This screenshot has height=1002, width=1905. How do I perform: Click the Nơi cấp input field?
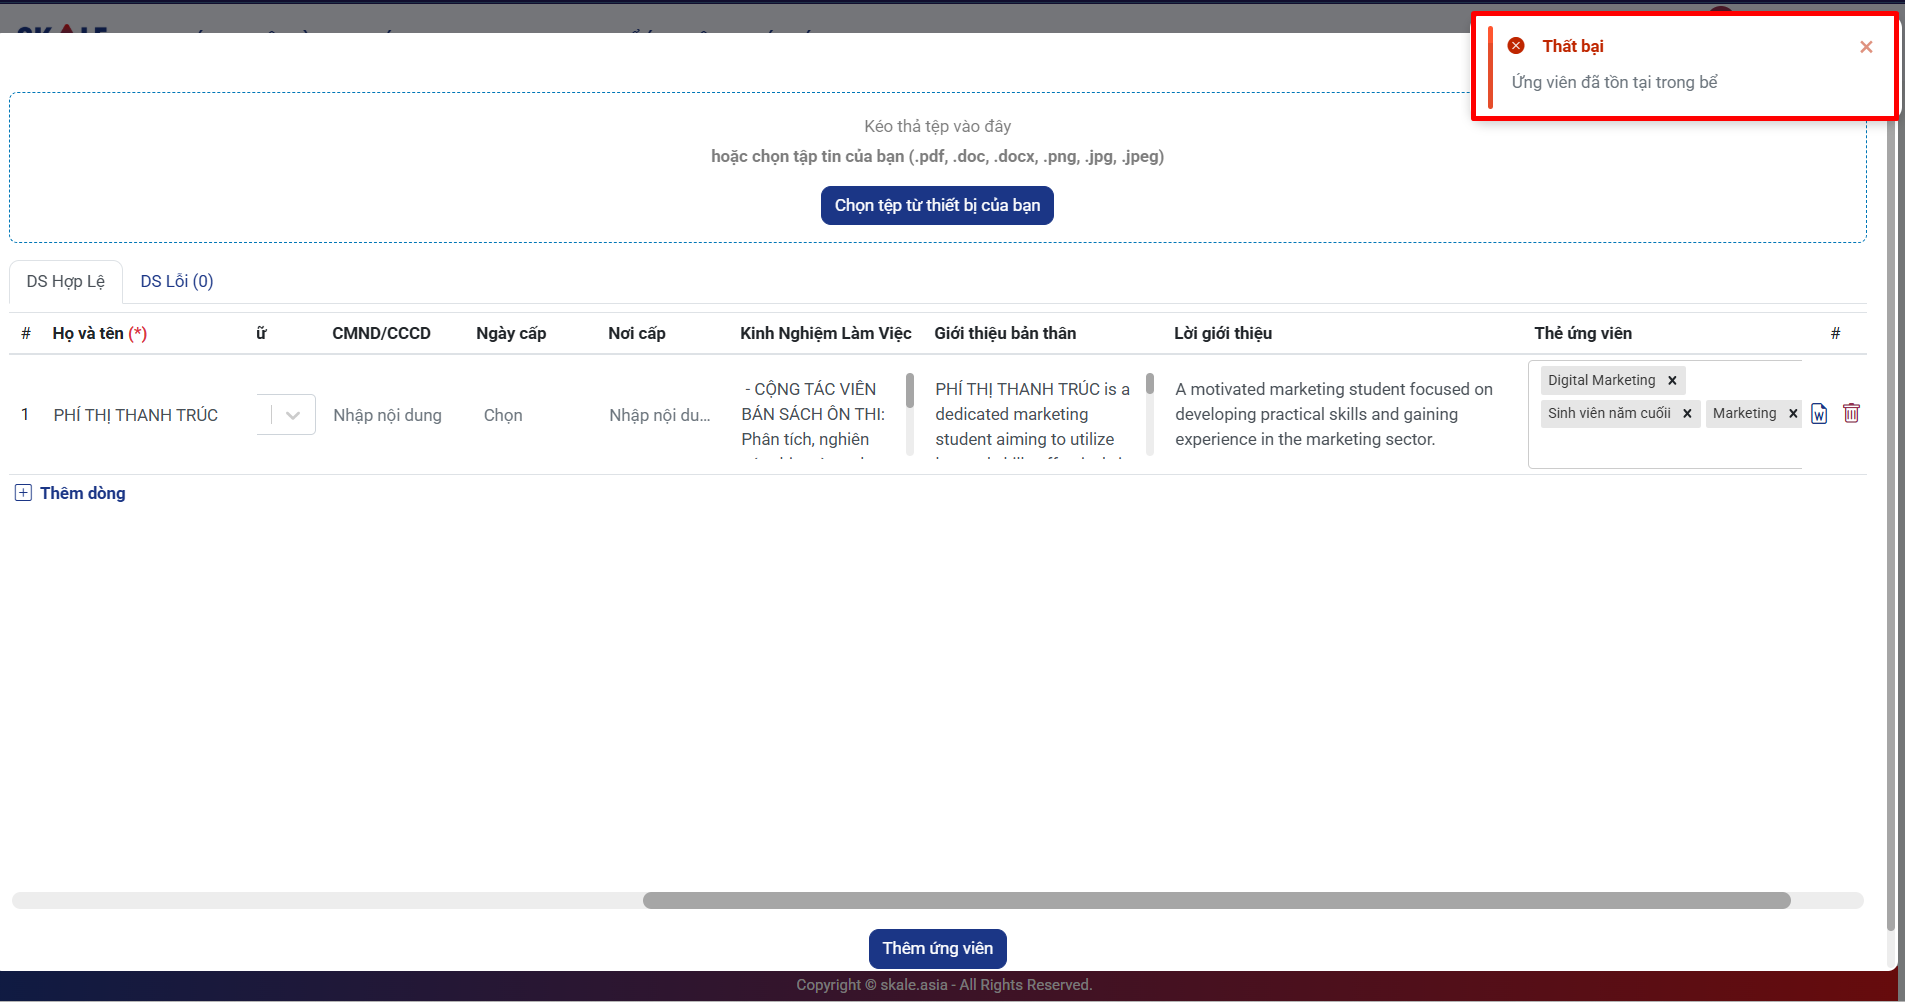(659, 415)
